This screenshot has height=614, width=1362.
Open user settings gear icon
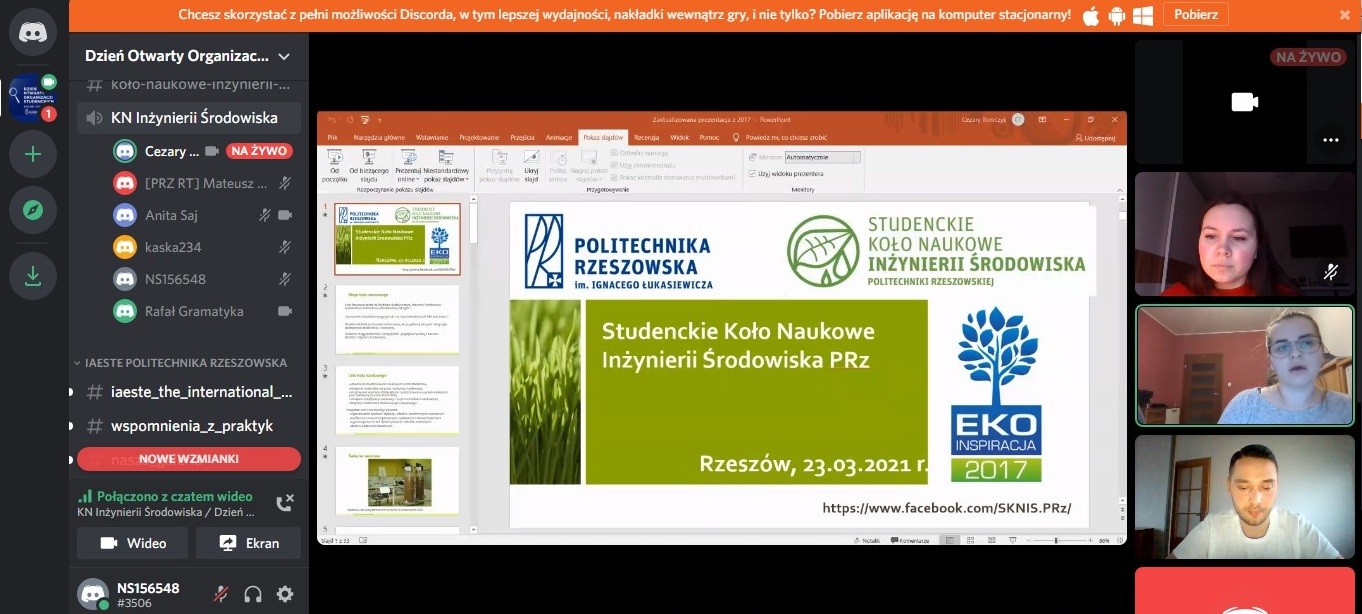(285, 594)
